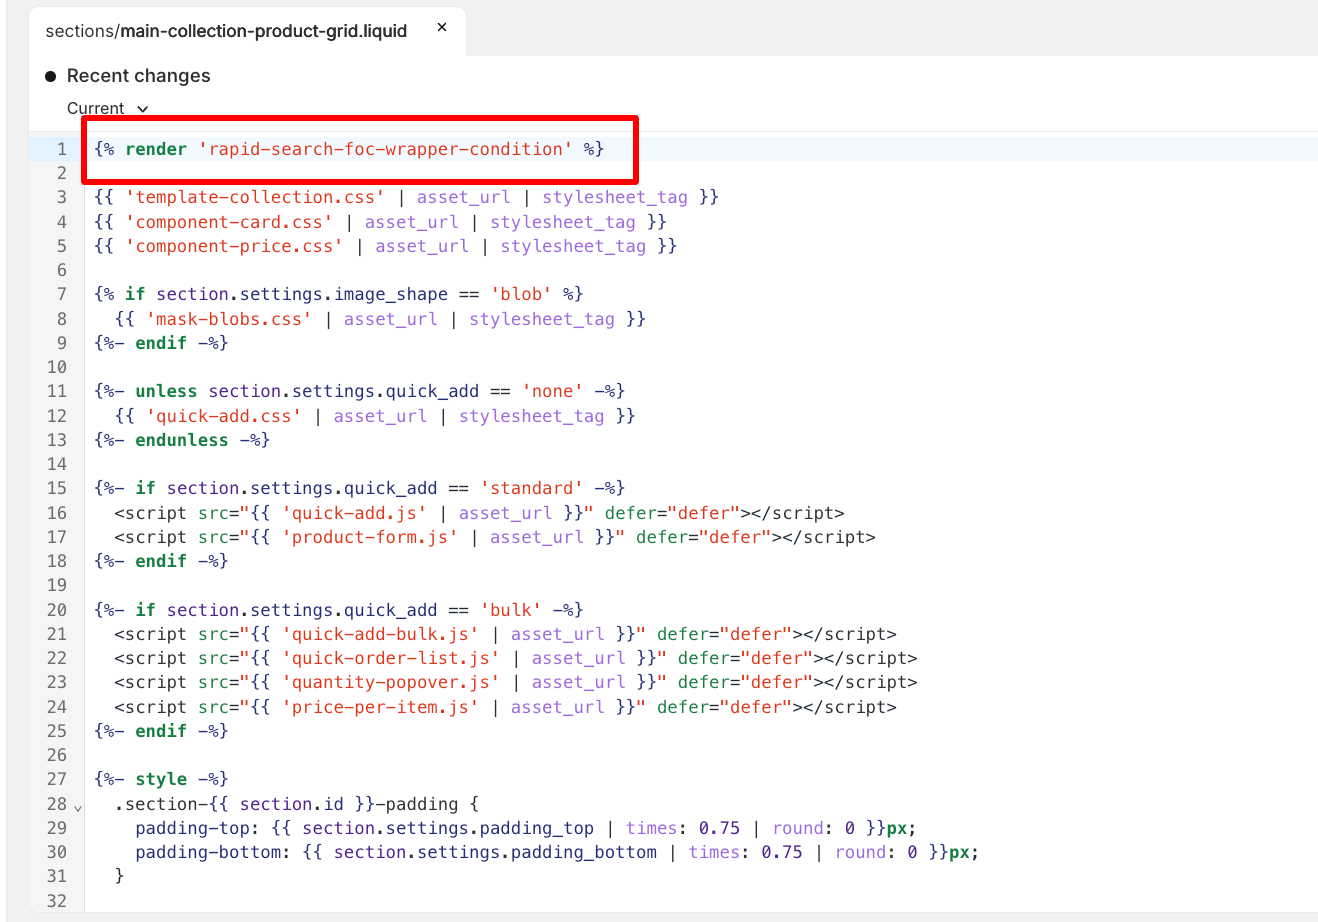This screenshot has height=922, width=1318.
Task: Click 'component-card.css' string on line 4
Action: (x=229, y=222)
